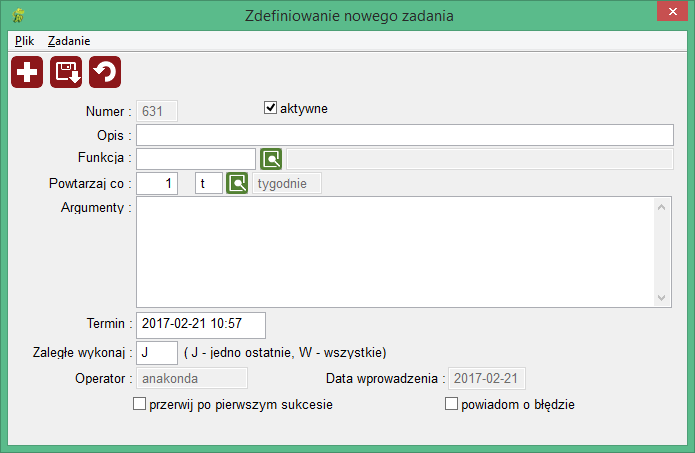Viewport: 695px width, 453px height.
Task: Focus the Powtarzaj co number field
Action: click(157, 184)
